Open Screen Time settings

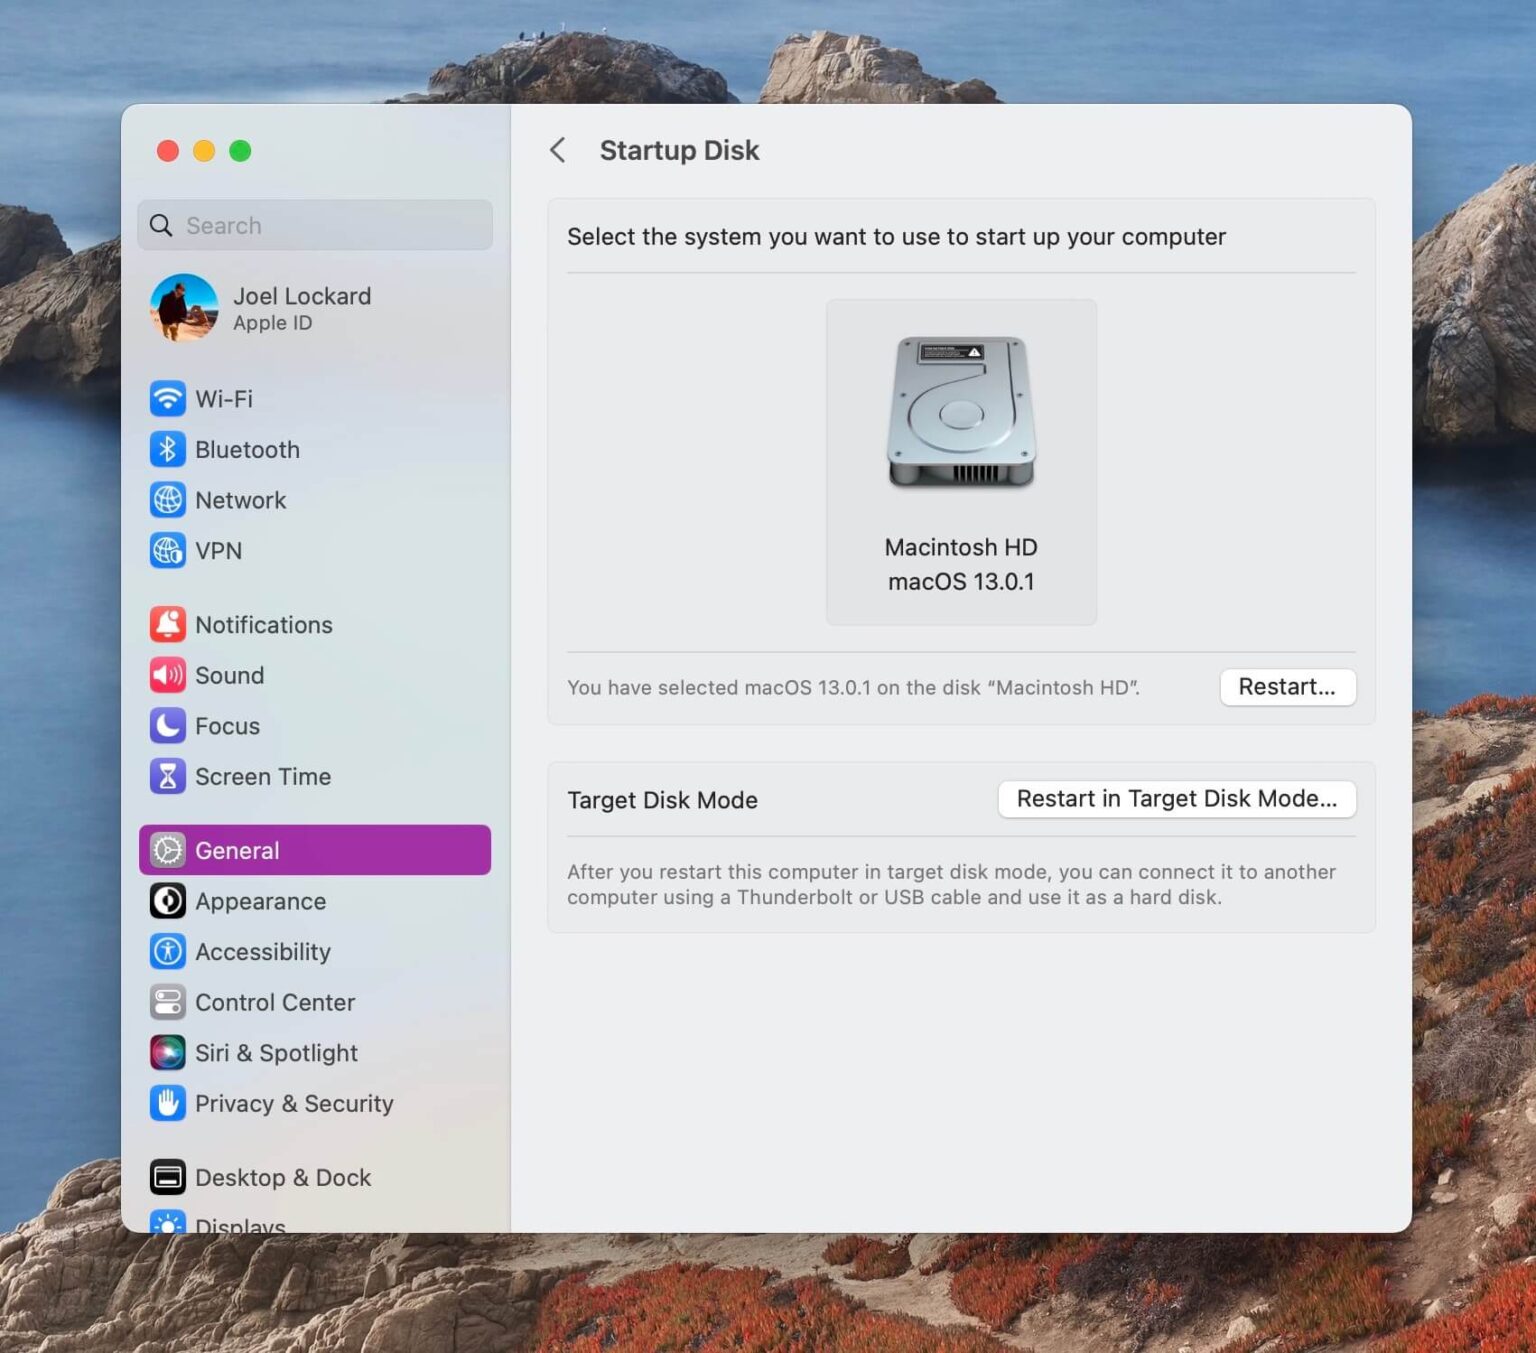263,776
